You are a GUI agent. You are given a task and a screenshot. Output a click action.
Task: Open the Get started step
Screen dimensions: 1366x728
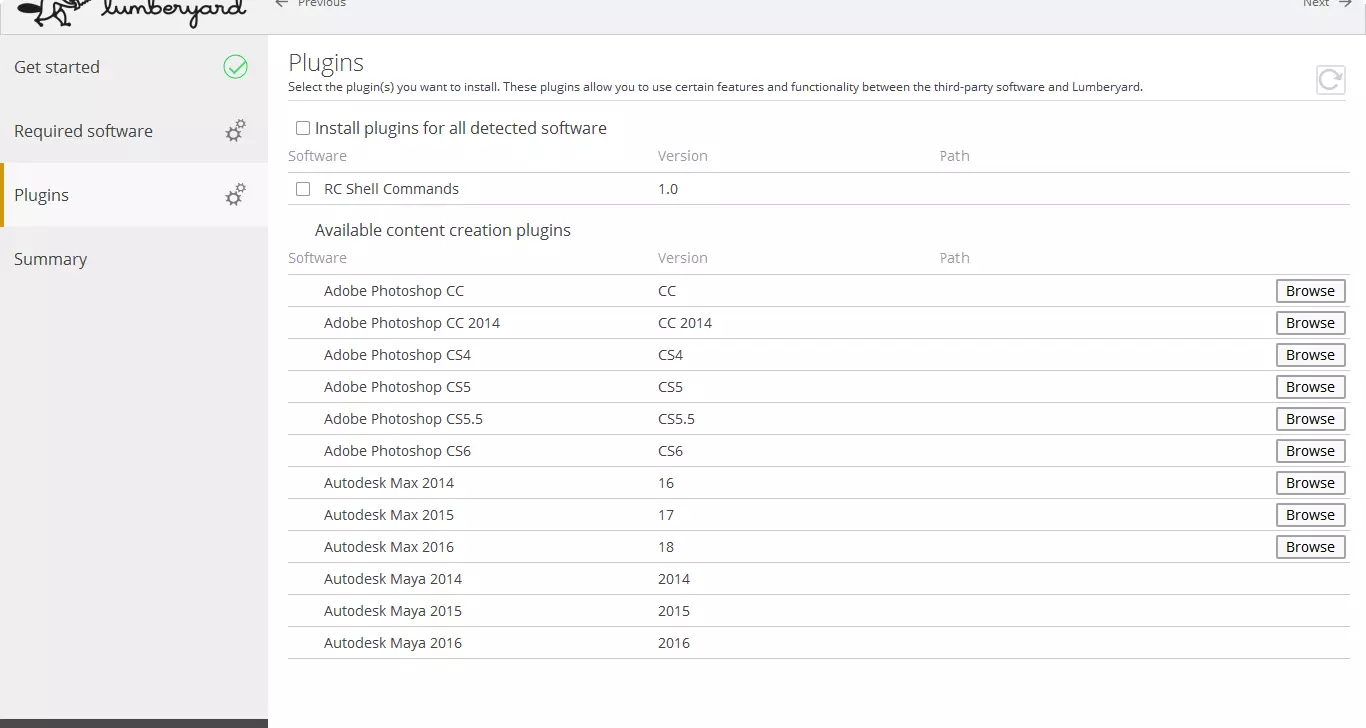click(x=57, y=67)
